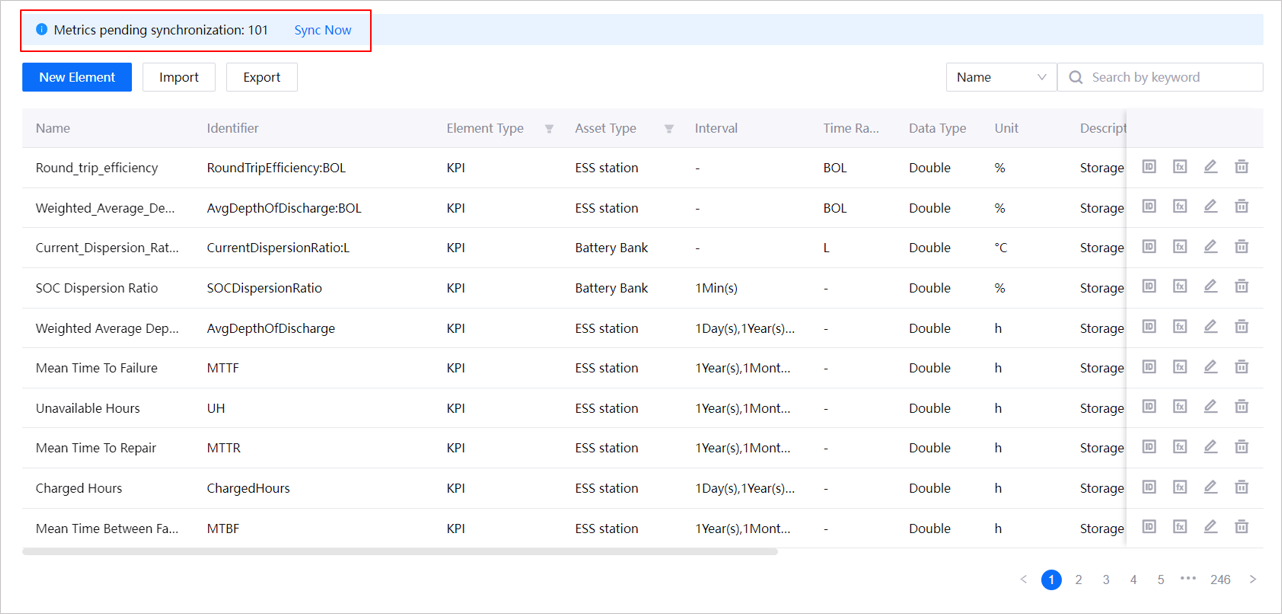Delete the Unavailable Hours element
The width and height of the screenshot is (1282, 614).
(1241, 407)
